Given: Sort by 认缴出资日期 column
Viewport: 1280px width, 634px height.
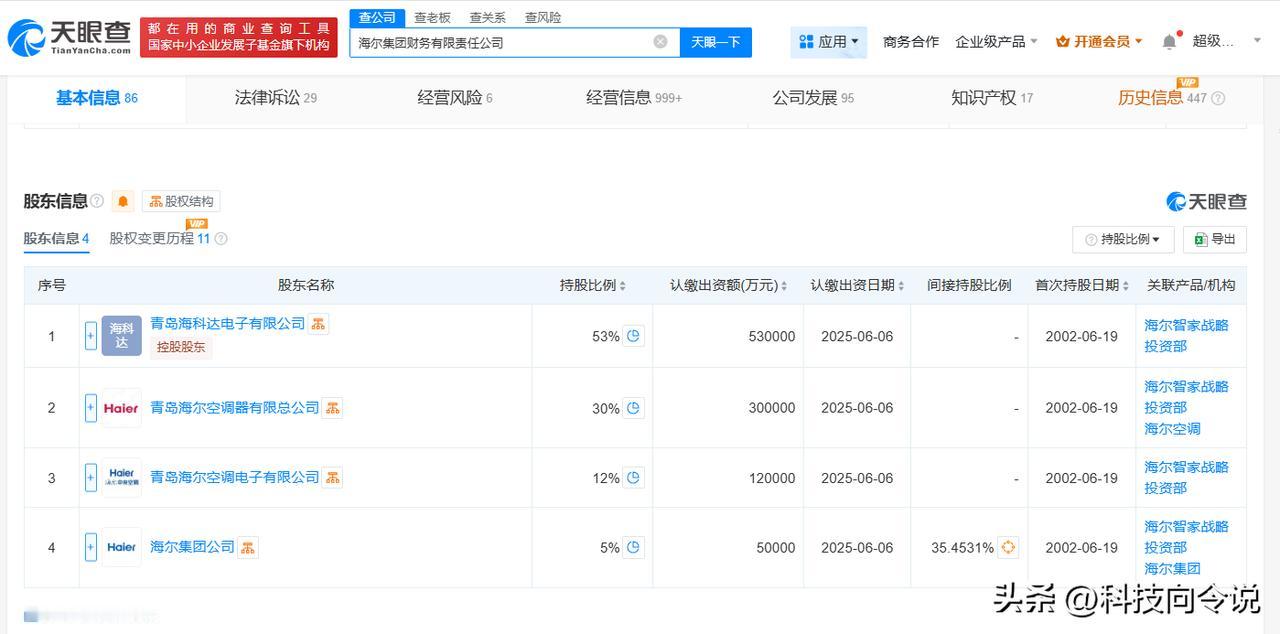Looking at the screenshot, I should (x=857, y=285).
